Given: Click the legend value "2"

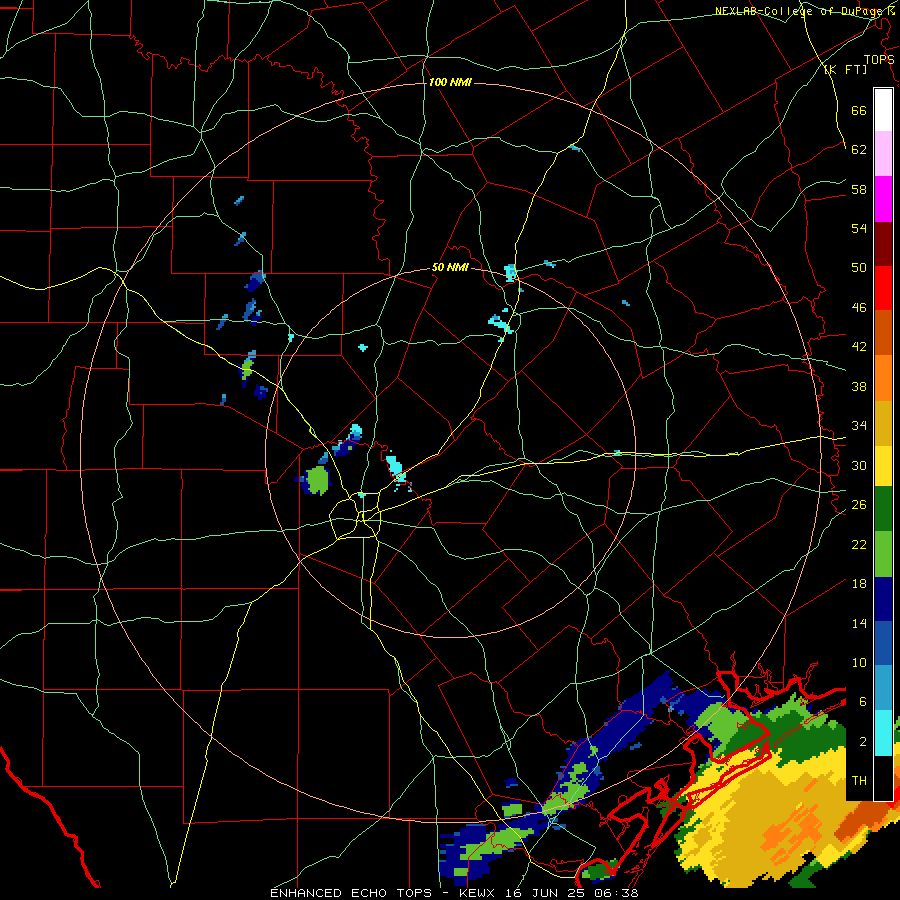Looking at the screenshot, I should pyautogui.click(x=863, y=742).
